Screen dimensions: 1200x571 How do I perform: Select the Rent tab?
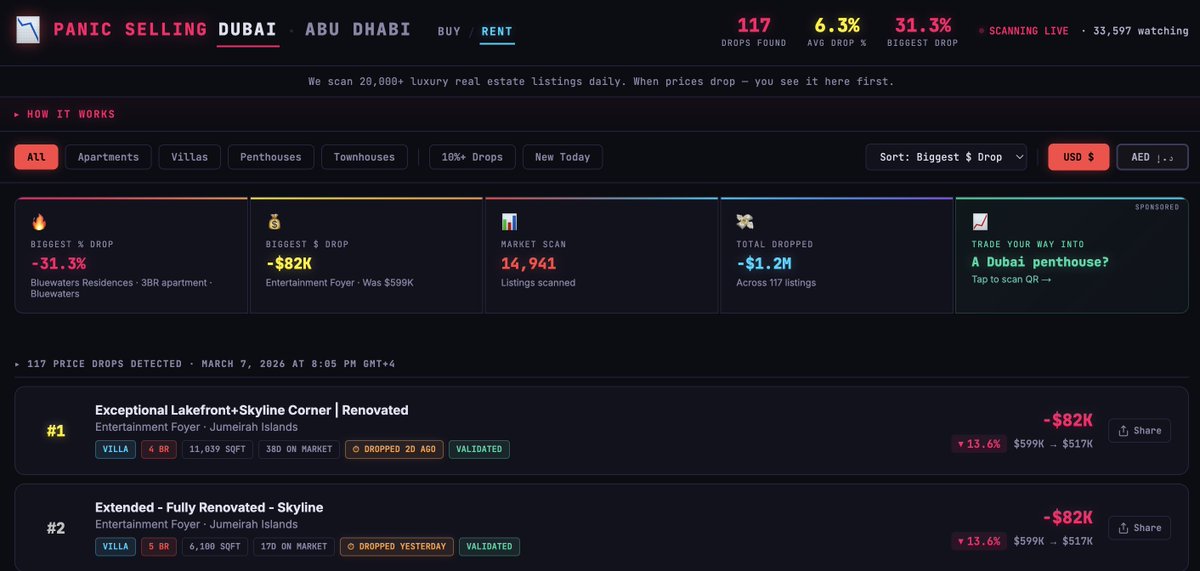tap(497, 31)
